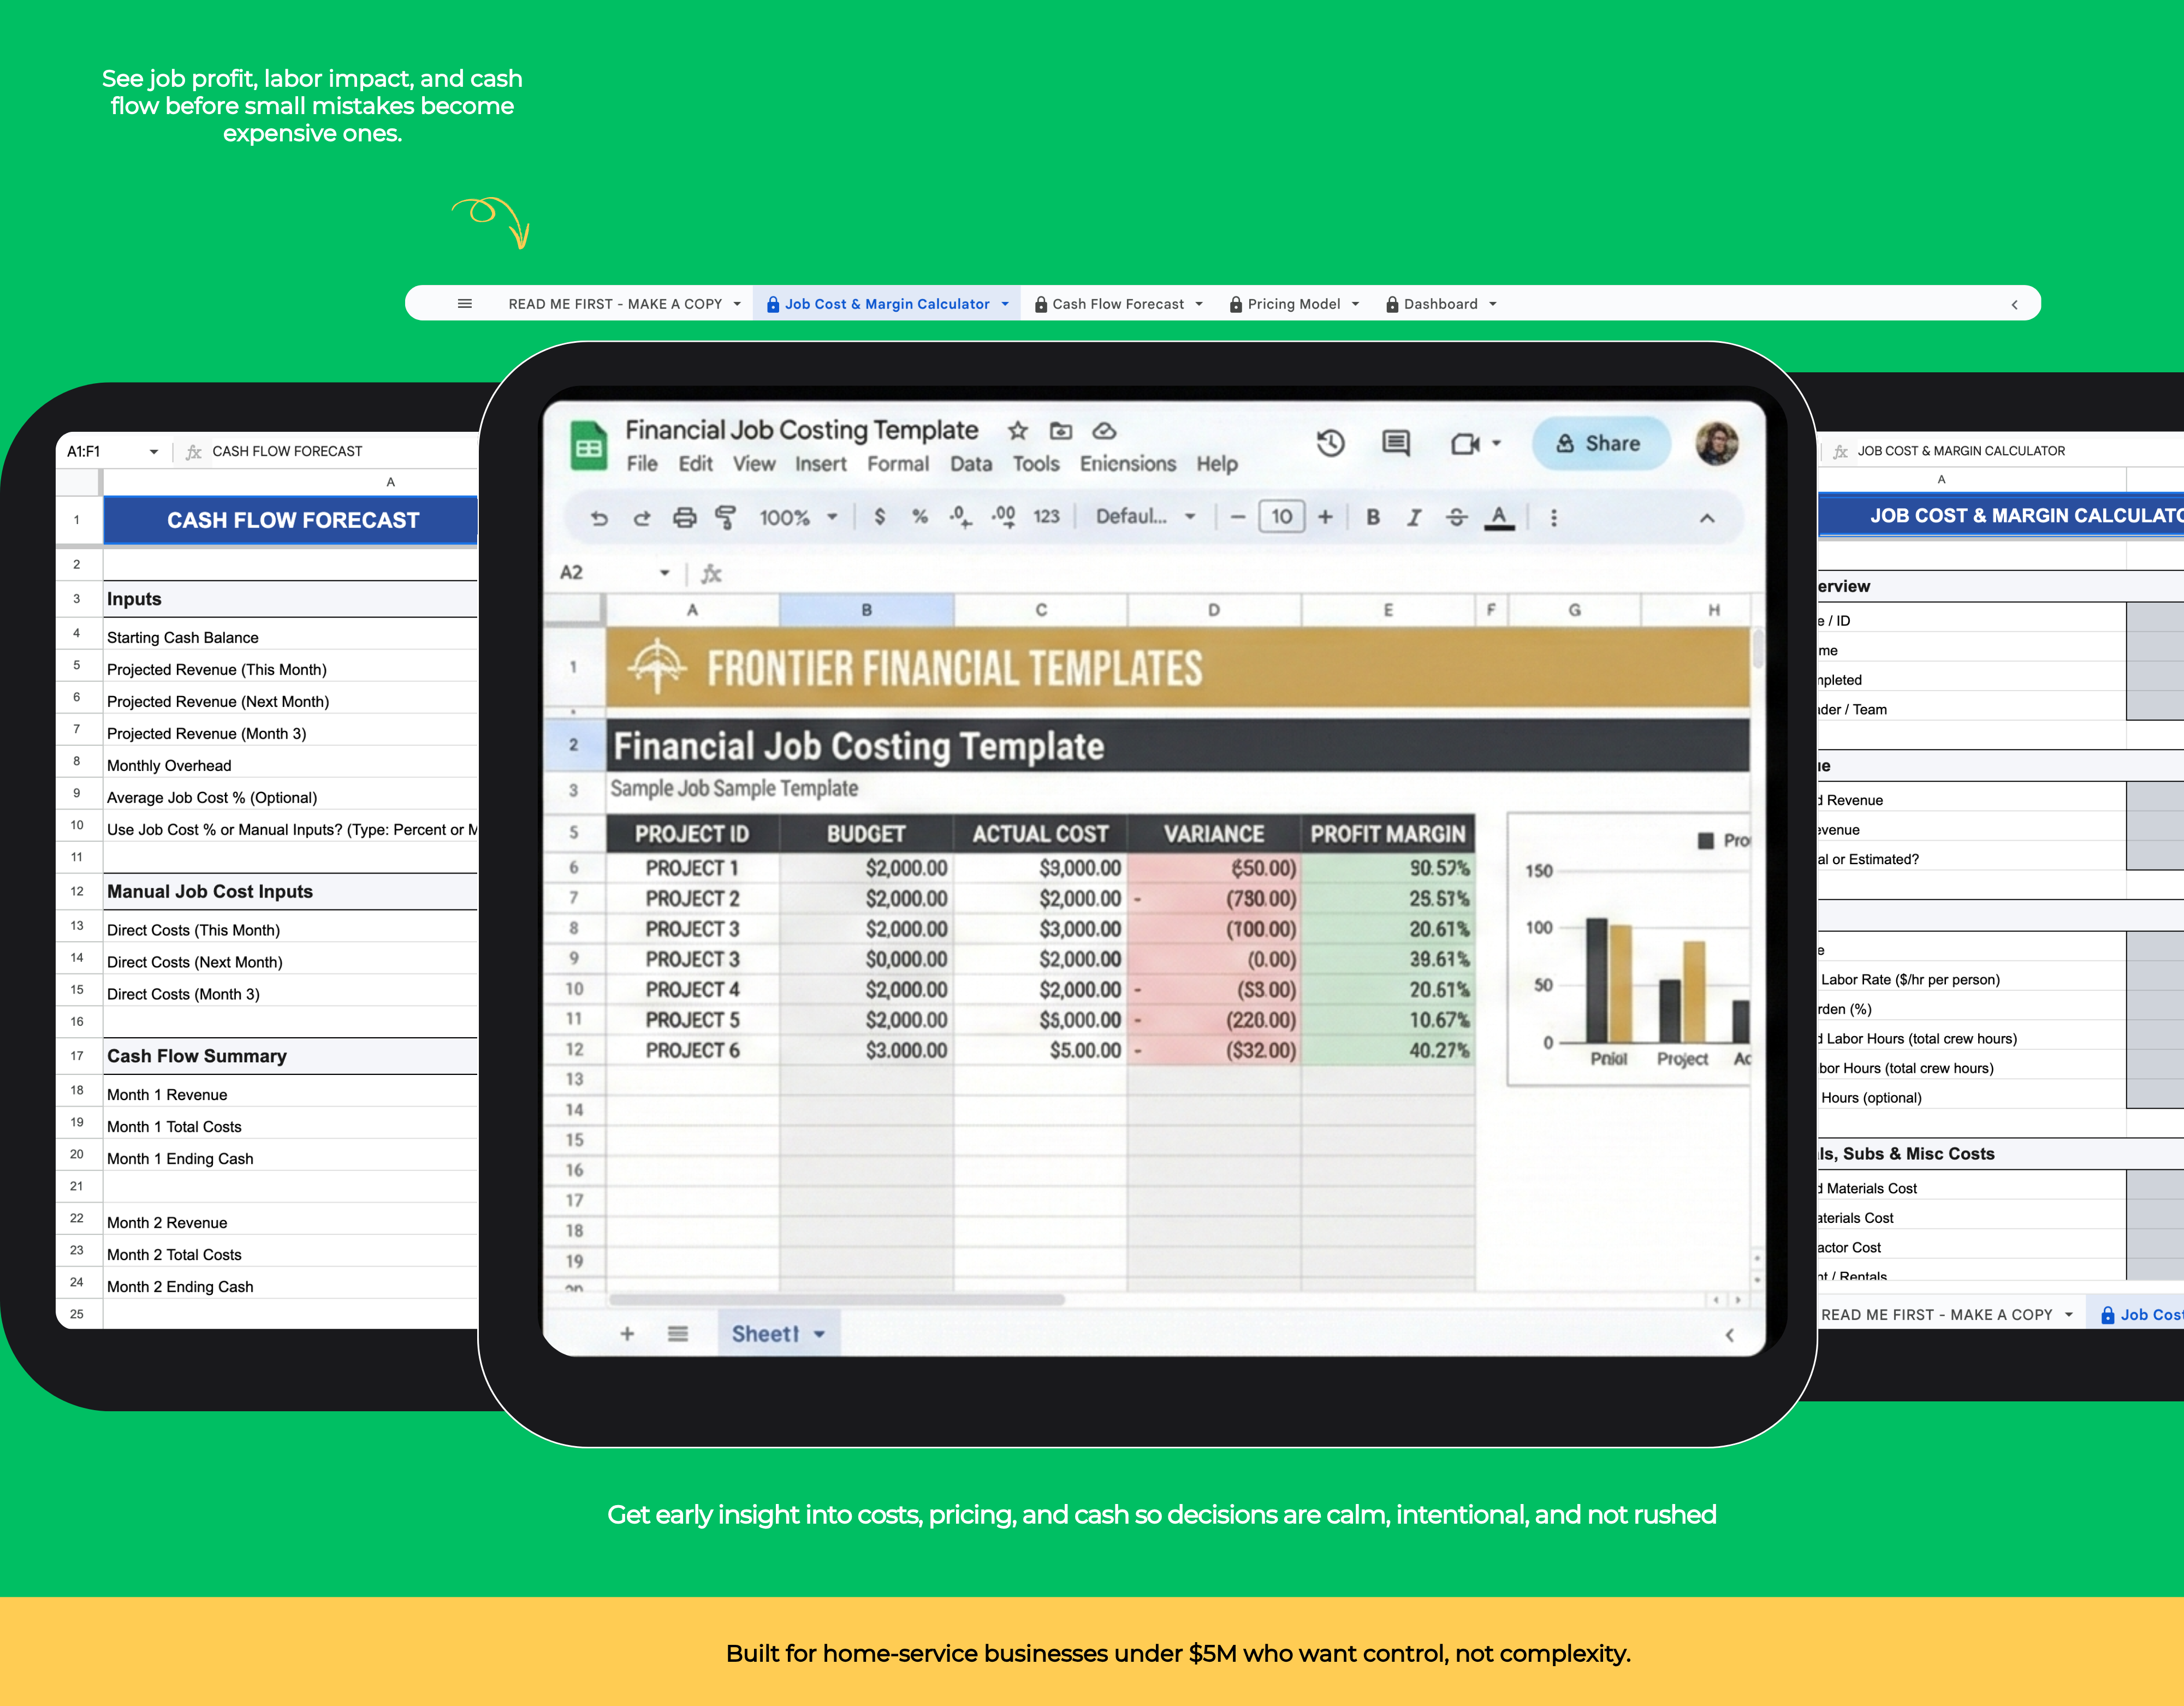This screenshot has width=2184, height=1706.
Task: Click the strikethrough formatting icon
Action: pyautogui.click(x=1457, y=517)
